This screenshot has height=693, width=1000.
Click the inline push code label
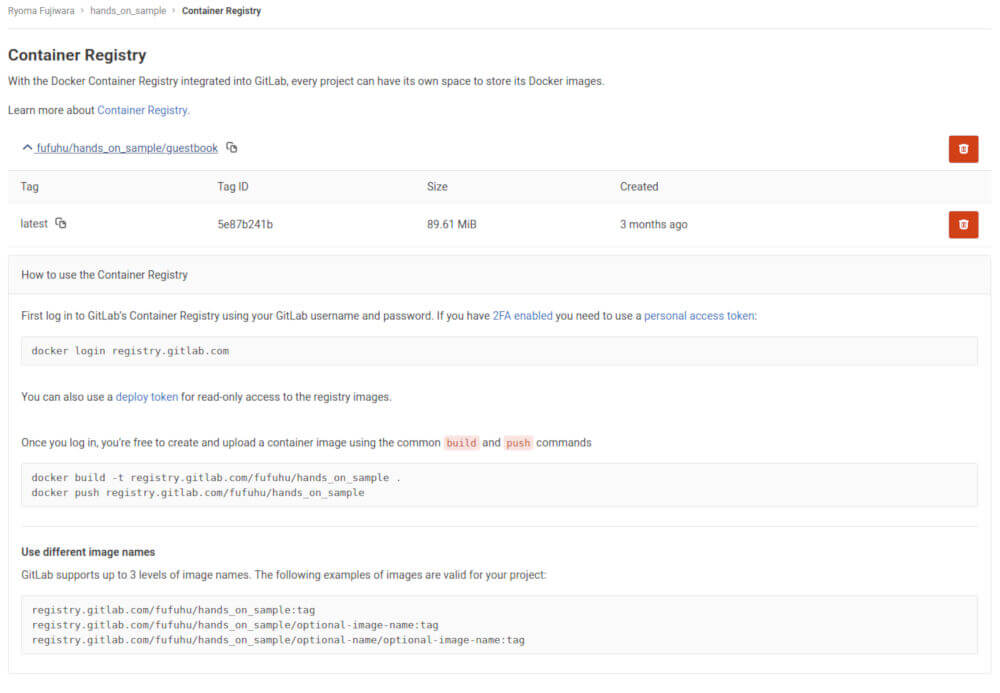518,442
